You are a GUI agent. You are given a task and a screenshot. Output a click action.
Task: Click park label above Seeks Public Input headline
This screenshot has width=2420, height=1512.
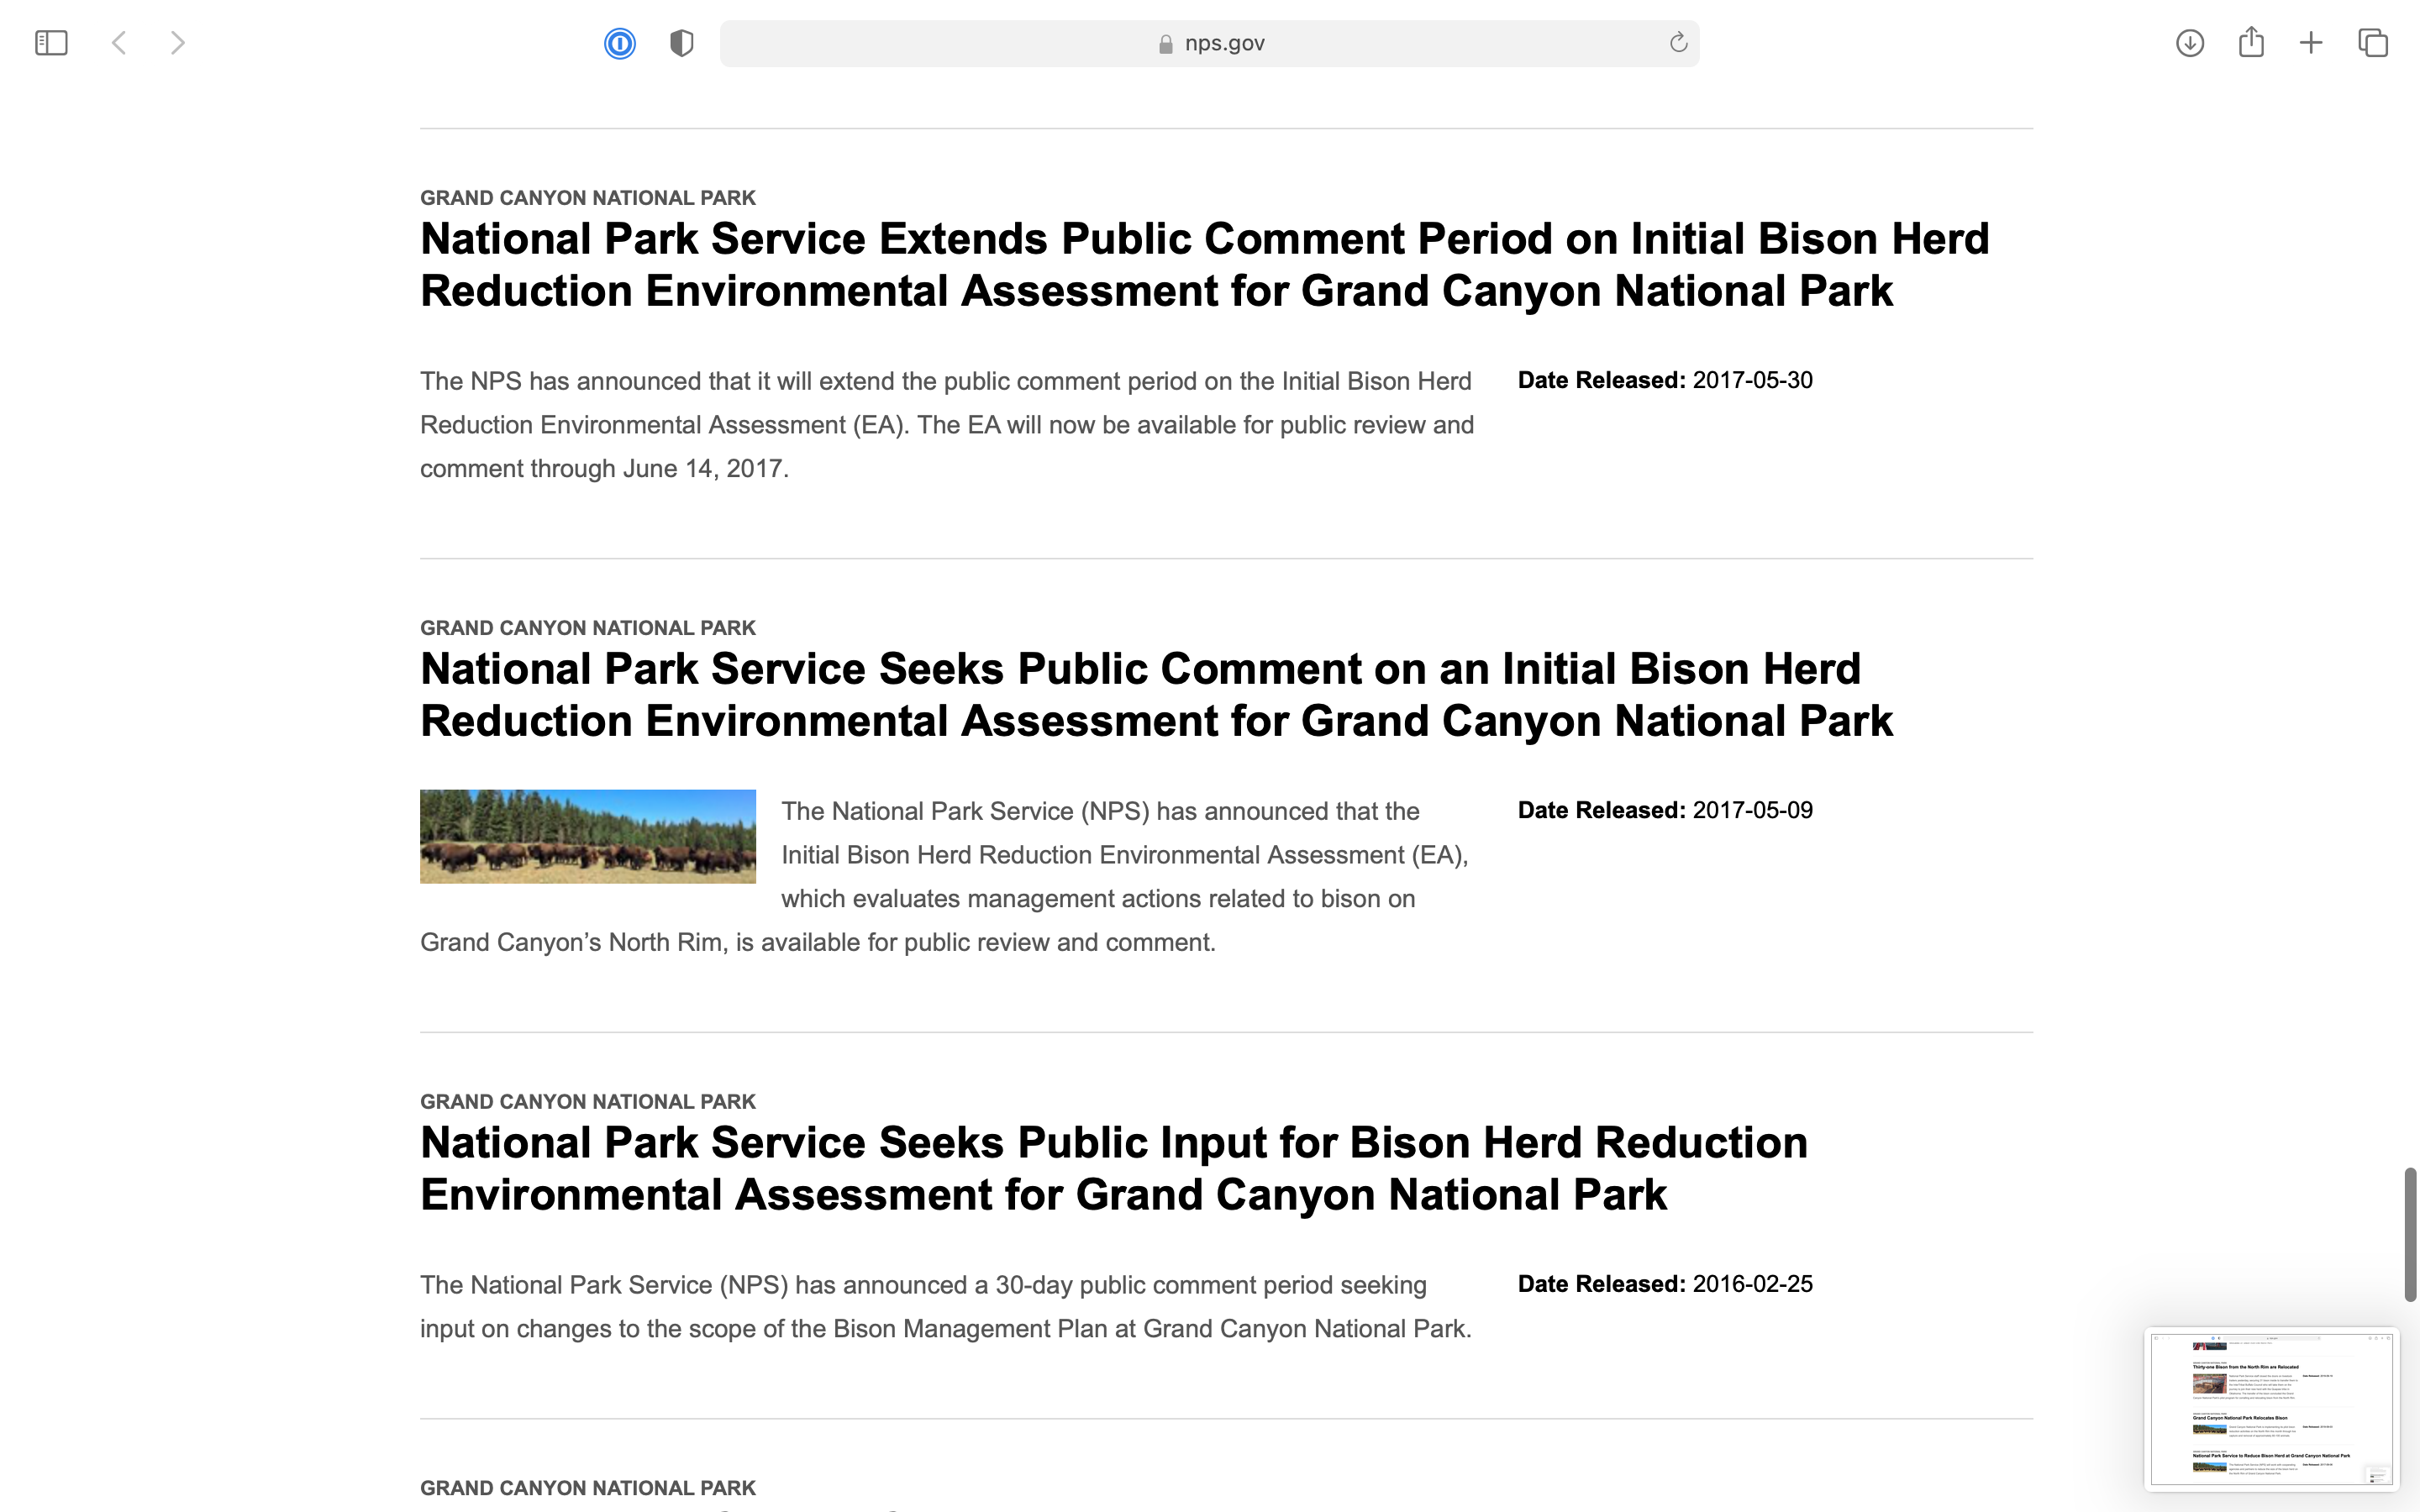[588, 1102]
